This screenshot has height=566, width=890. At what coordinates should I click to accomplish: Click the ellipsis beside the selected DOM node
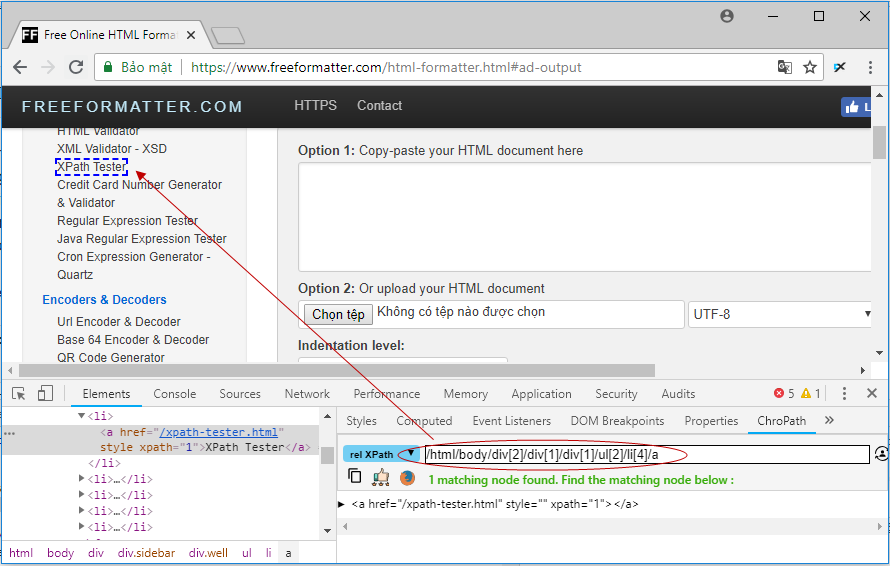pos(10,433)
